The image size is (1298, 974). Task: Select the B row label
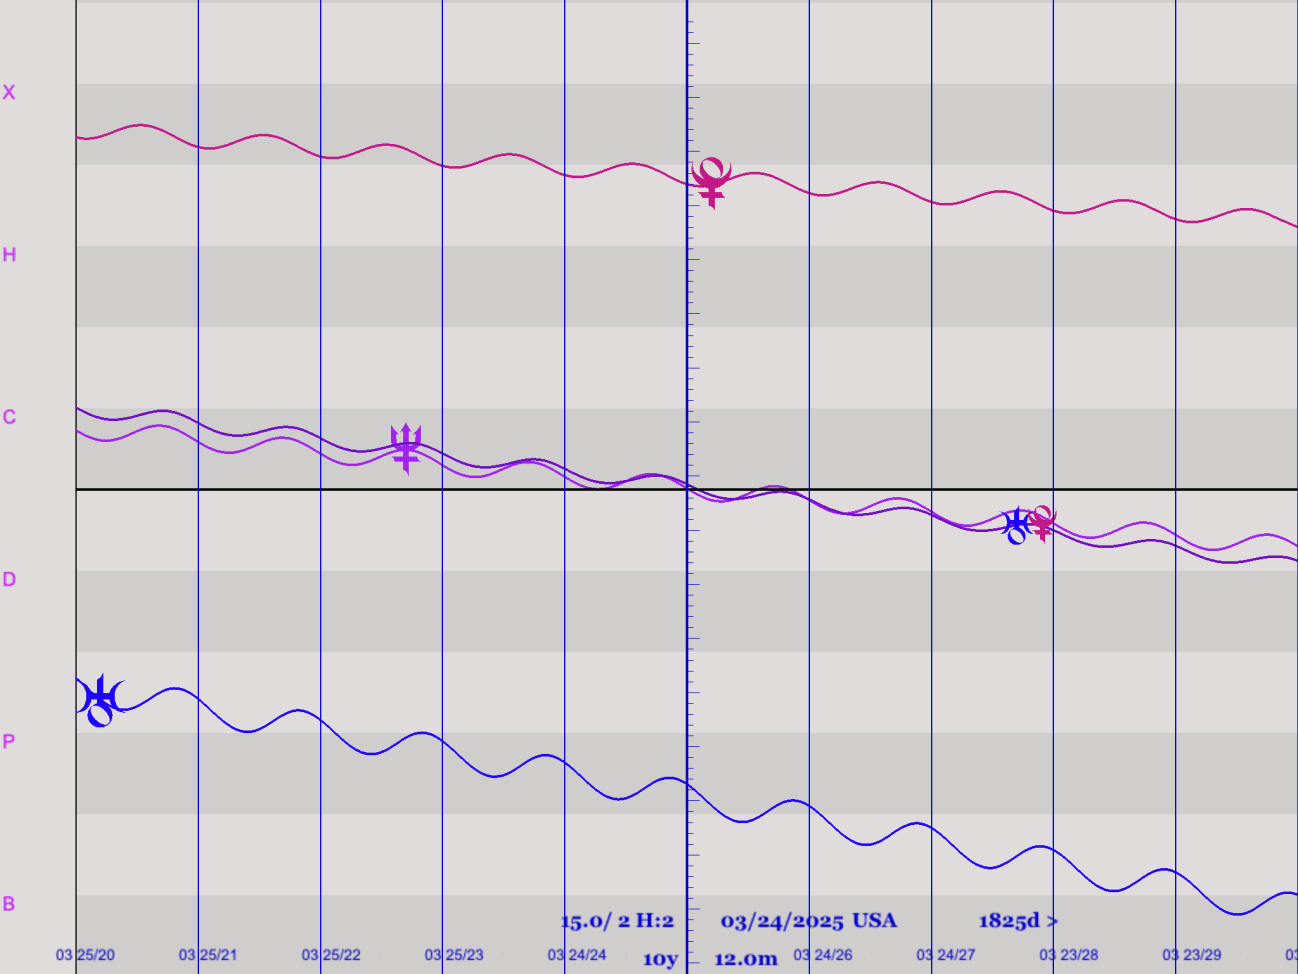[9, 904]
